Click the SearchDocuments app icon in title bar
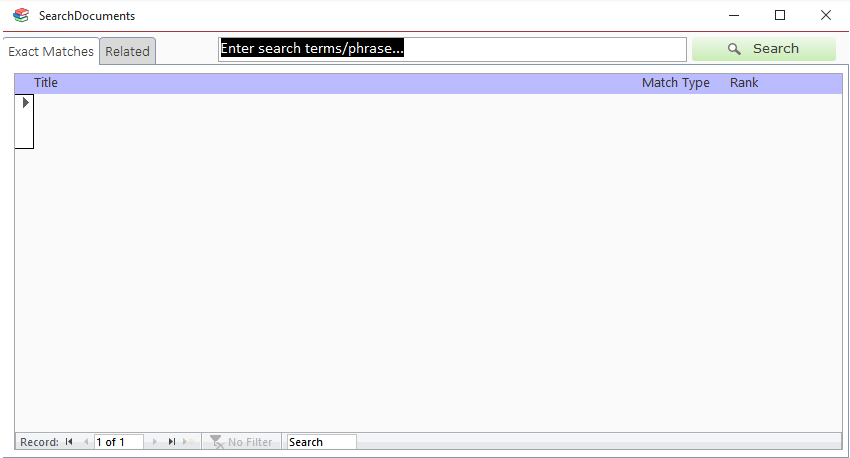 click(x=21, y=15)
